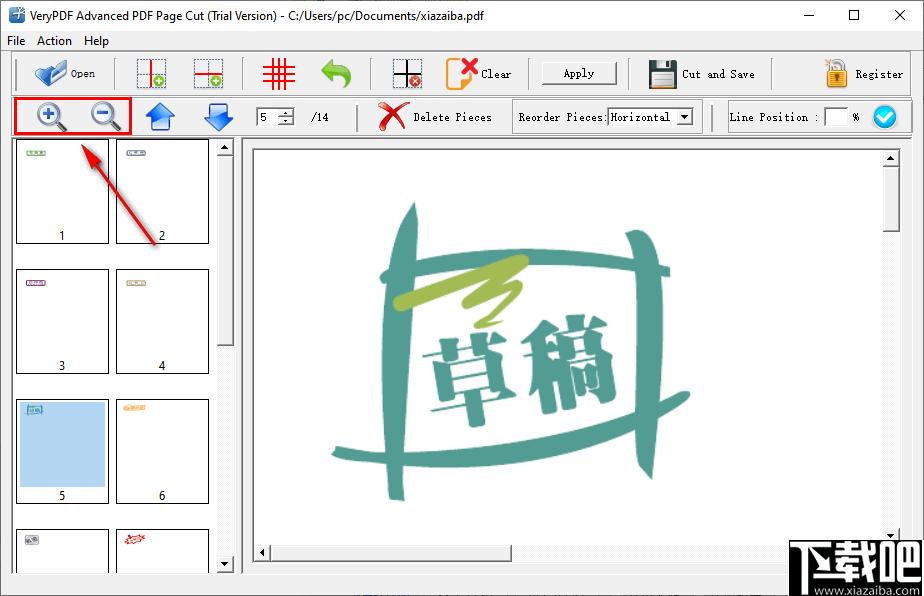
Task: Select page 4 thumbnail
Action: tap(162, 321)
